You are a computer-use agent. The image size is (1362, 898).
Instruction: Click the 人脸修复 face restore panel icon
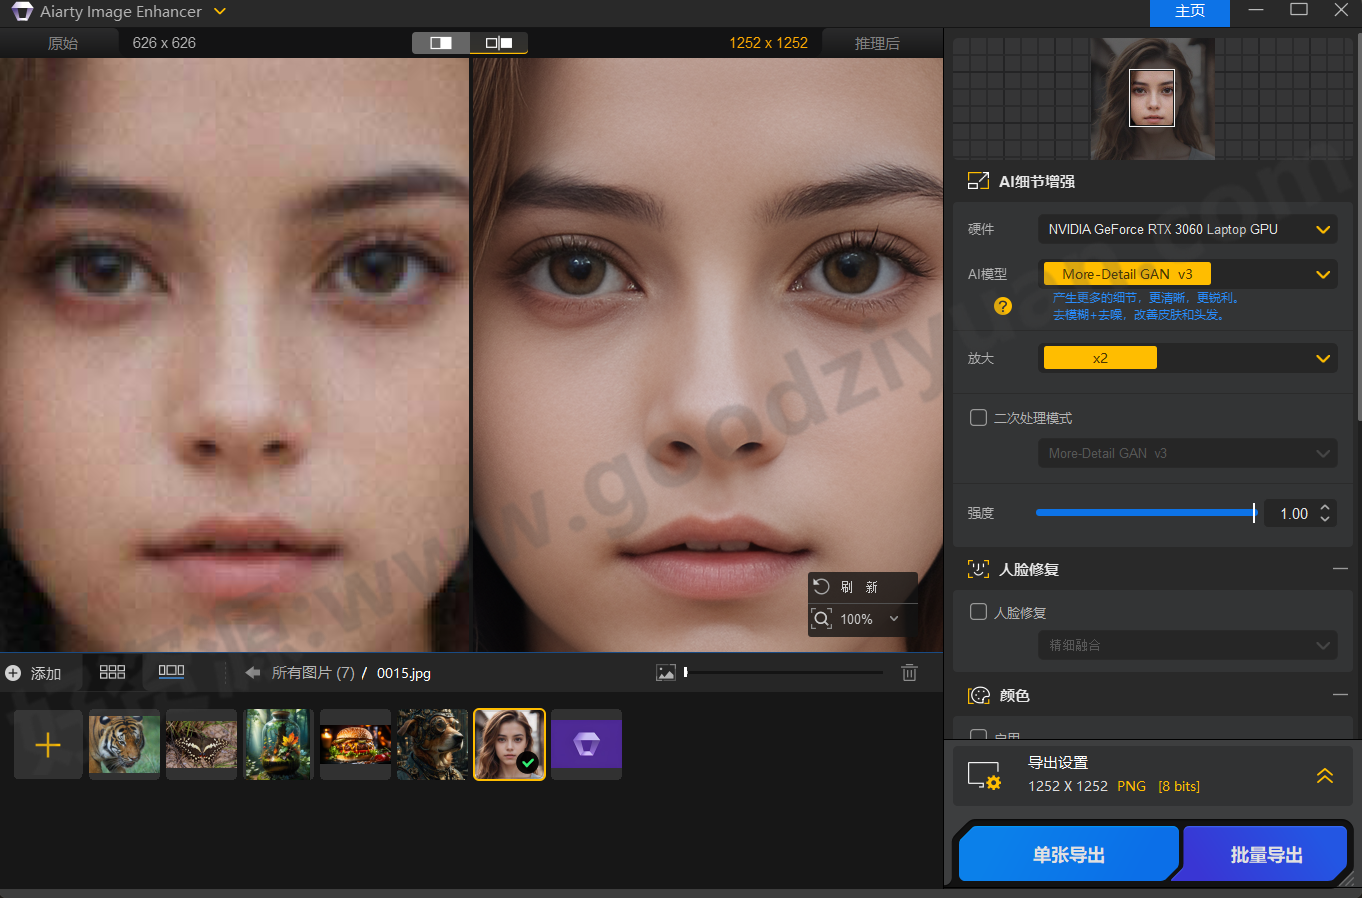coord(977,569)
